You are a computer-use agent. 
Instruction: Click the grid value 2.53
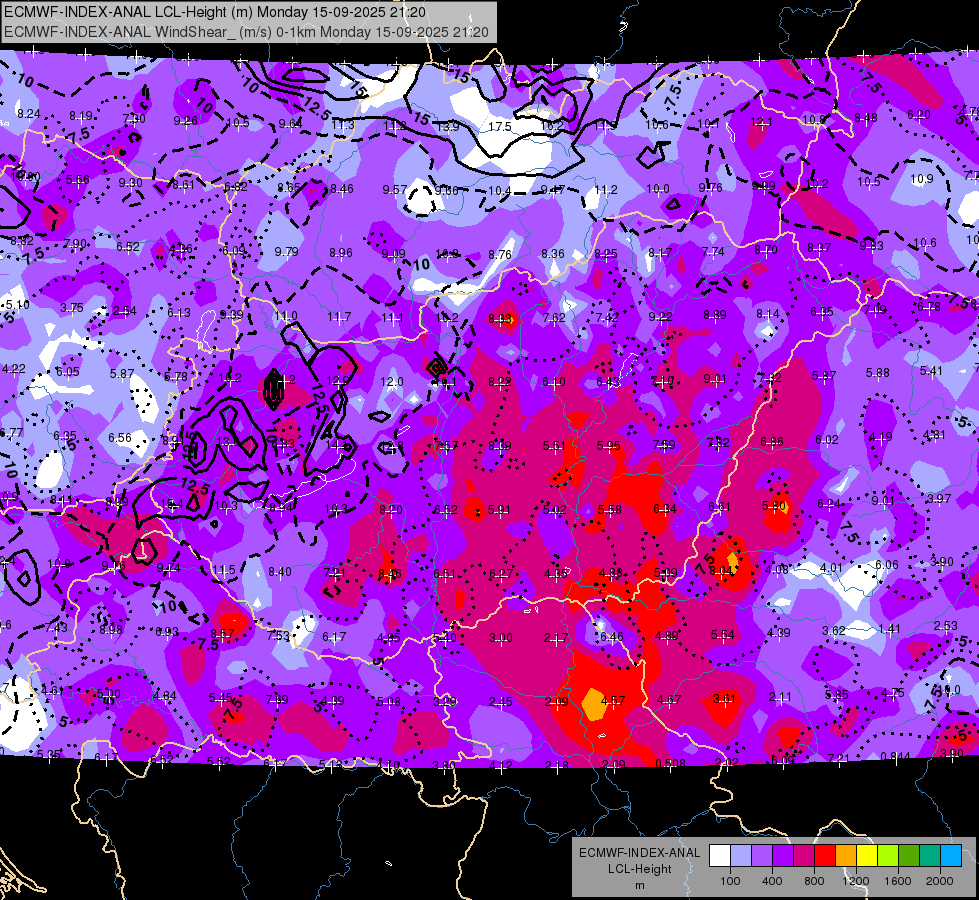945,626
